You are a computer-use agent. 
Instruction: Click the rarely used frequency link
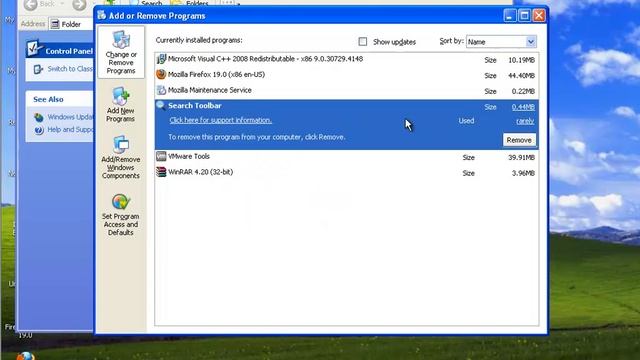click(x=525, y=121)
